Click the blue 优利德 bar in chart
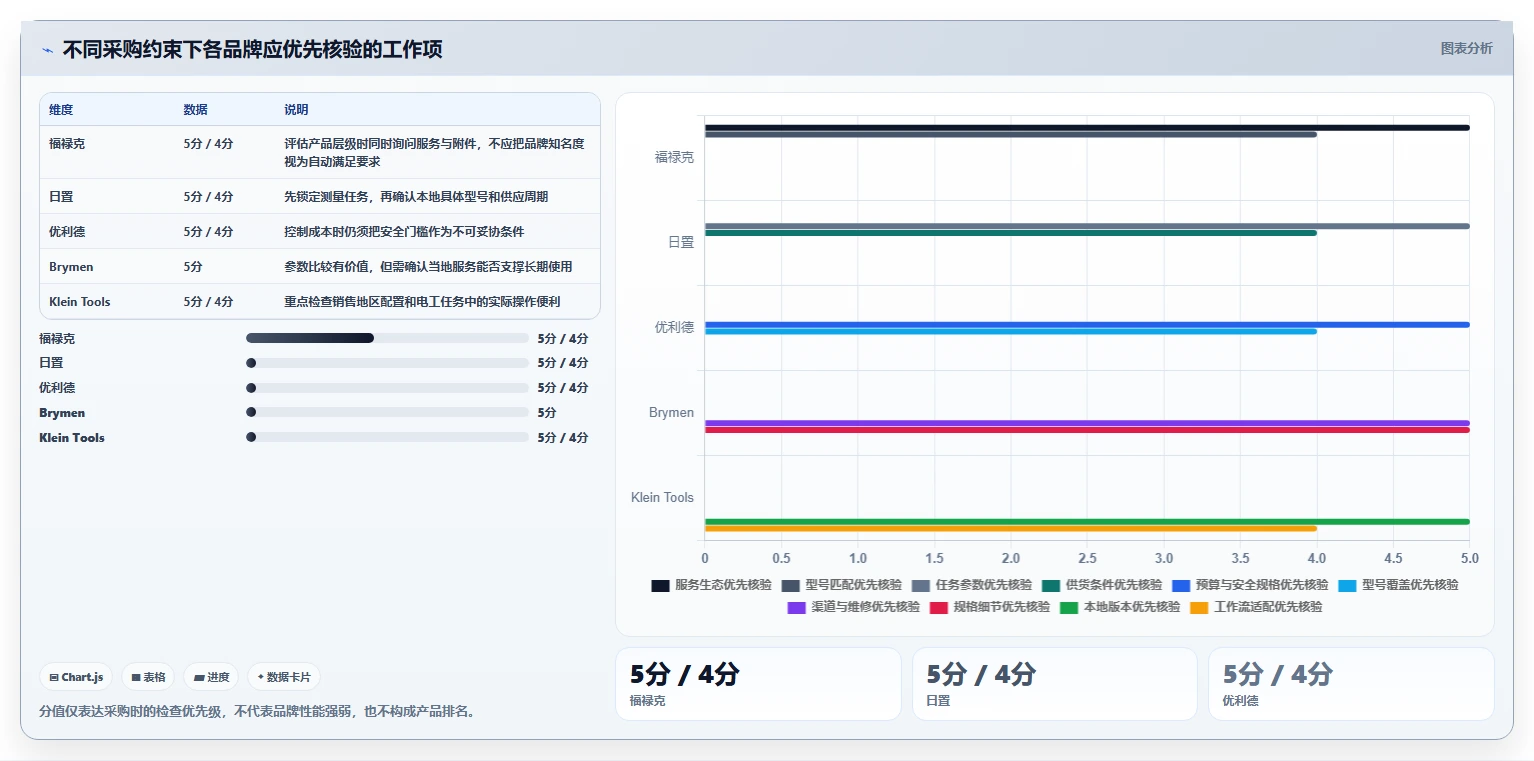This screenshot has width=1534, height=761. point(1087,324)
